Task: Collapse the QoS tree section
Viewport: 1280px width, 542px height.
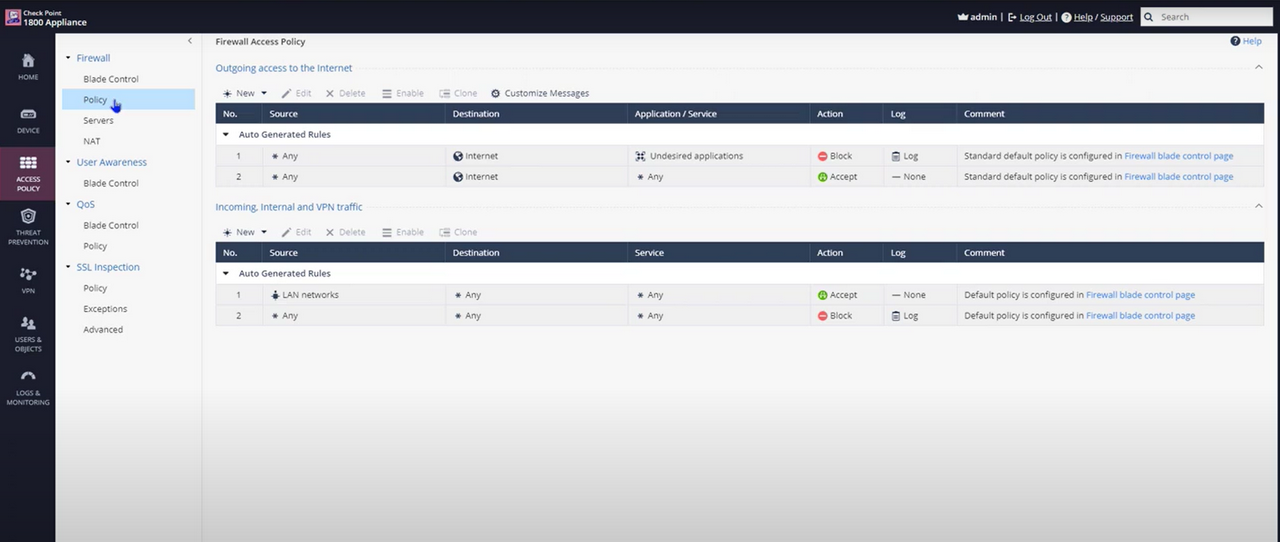Action: [x=68, y=204]
